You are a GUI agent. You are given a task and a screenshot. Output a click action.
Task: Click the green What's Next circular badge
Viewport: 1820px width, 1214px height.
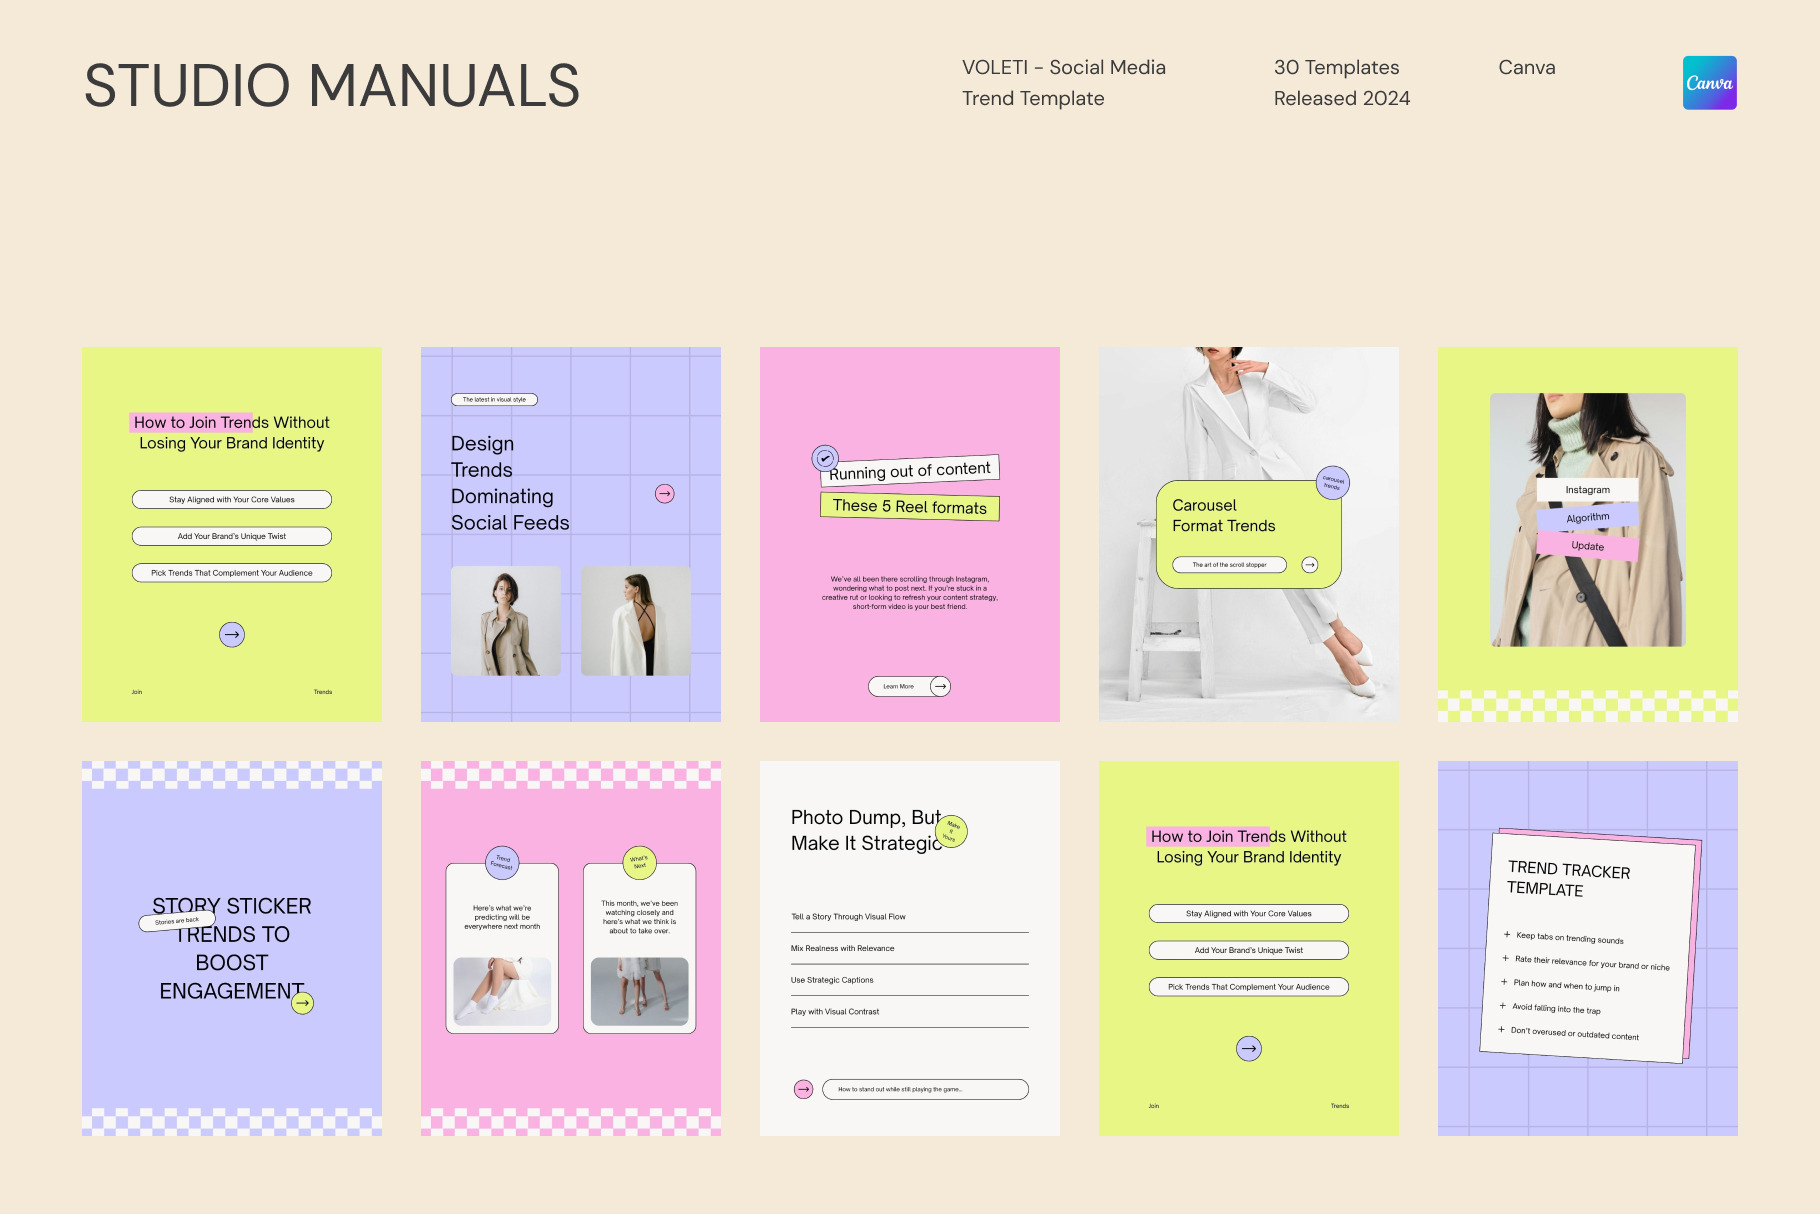639,862
